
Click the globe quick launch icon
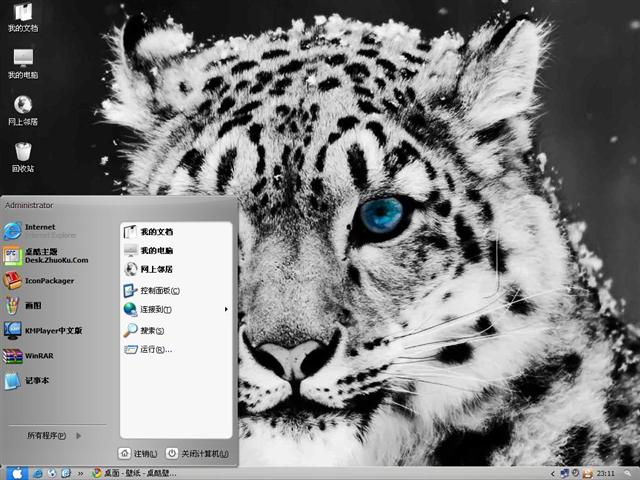pos(52,473)
